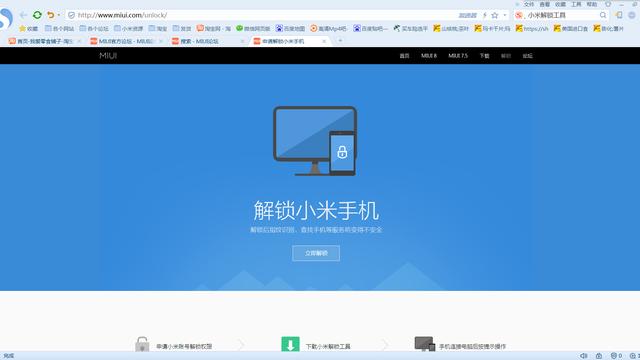Click the zoom level icon in status bar
The height and width of the screenshot is (360, 640).
coord(634,356)
